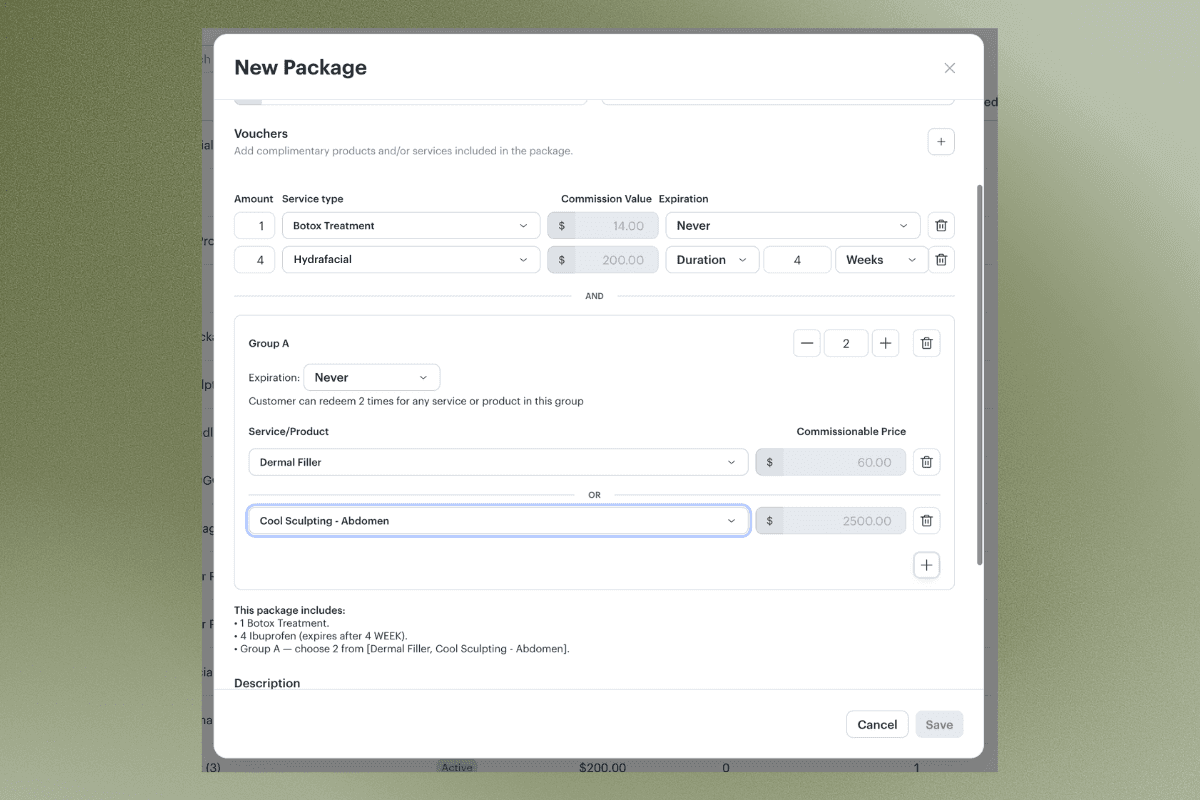
Task: Click the dialog vertical scrollbar
Action: 979,375
